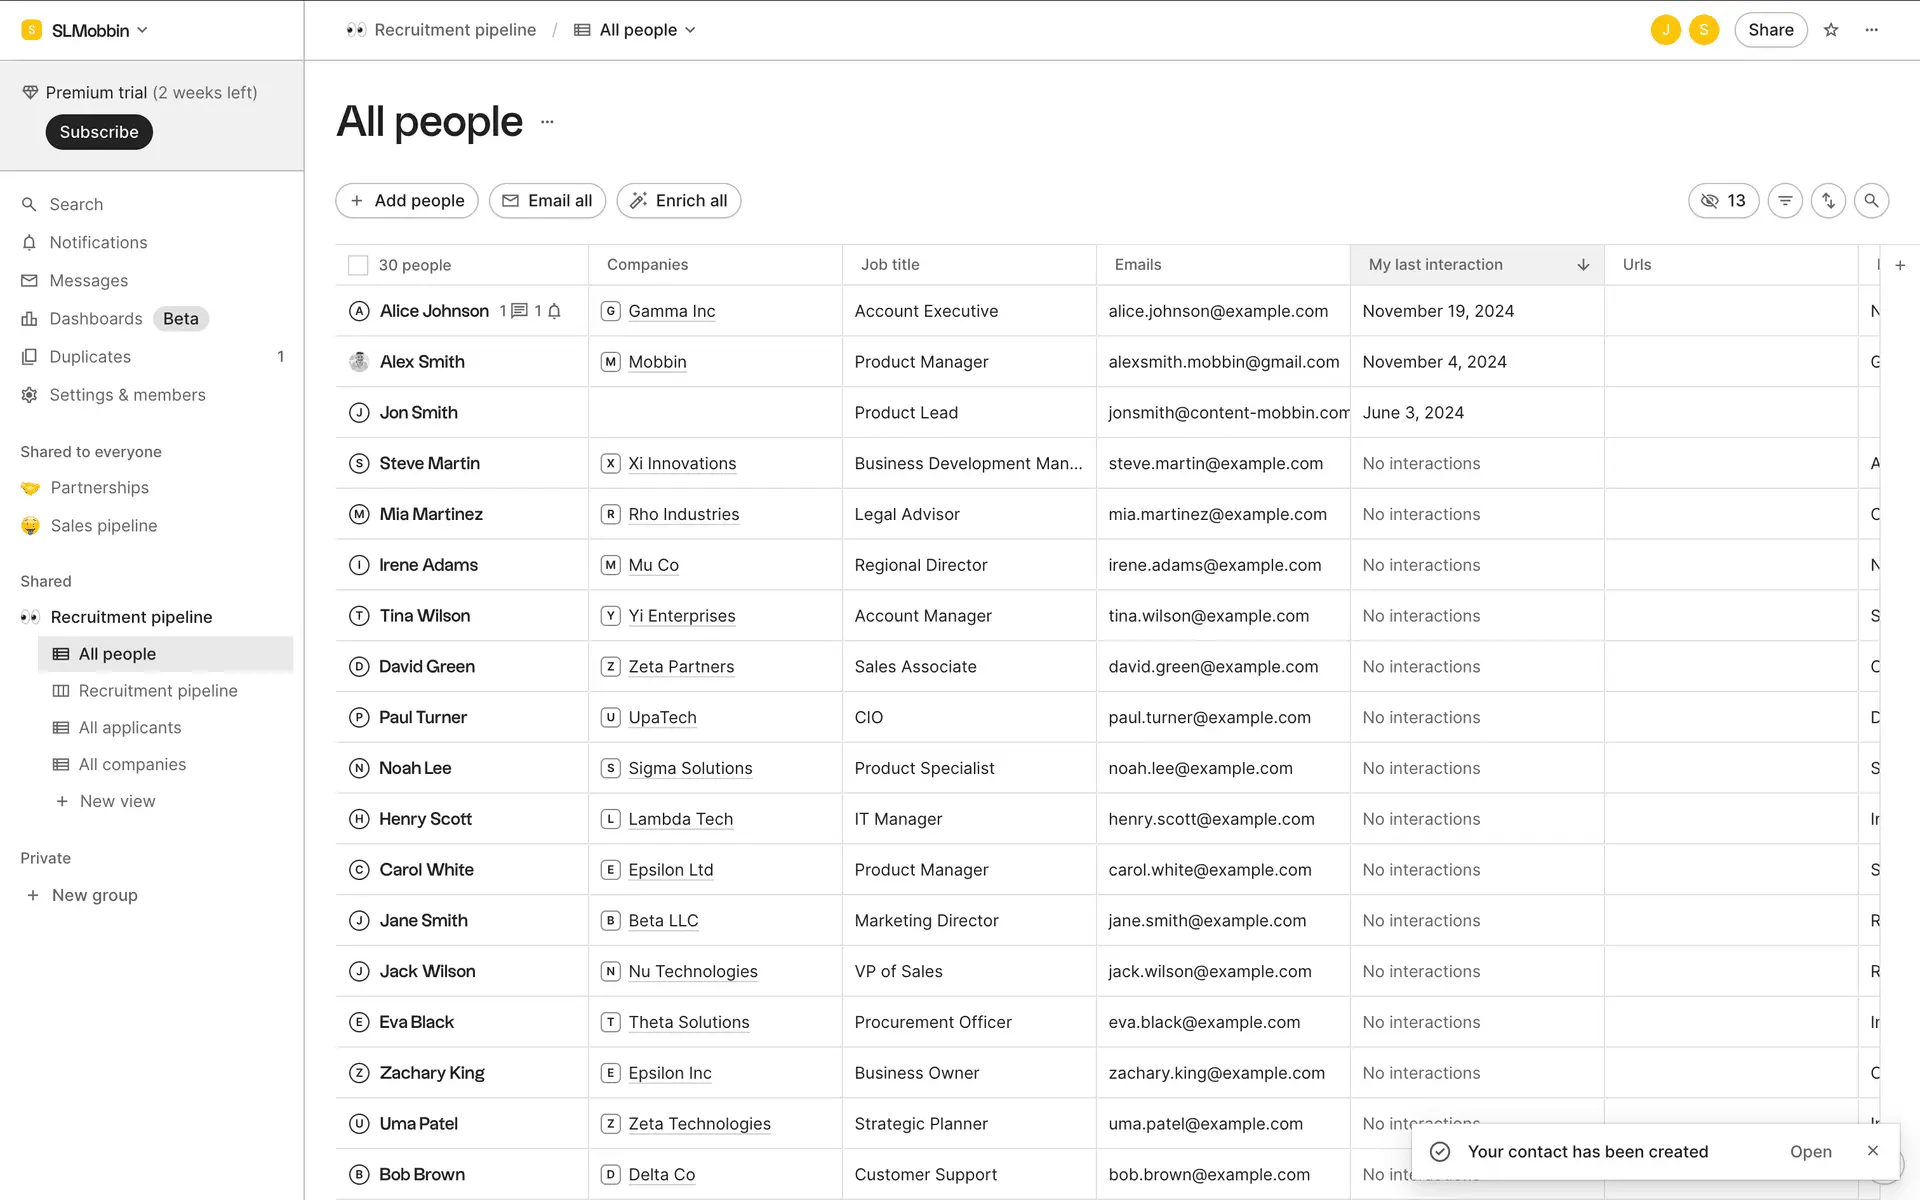Switch to the All applicants view
The width and height of the screenshot is (1920, 1200).
130,728
